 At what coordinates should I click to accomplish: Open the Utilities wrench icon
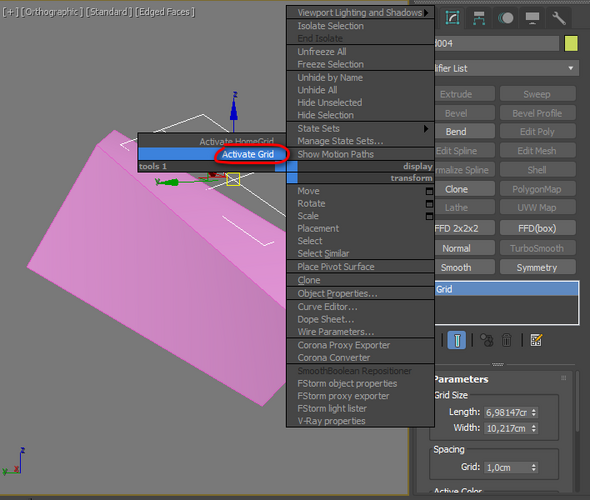(559, 18)
